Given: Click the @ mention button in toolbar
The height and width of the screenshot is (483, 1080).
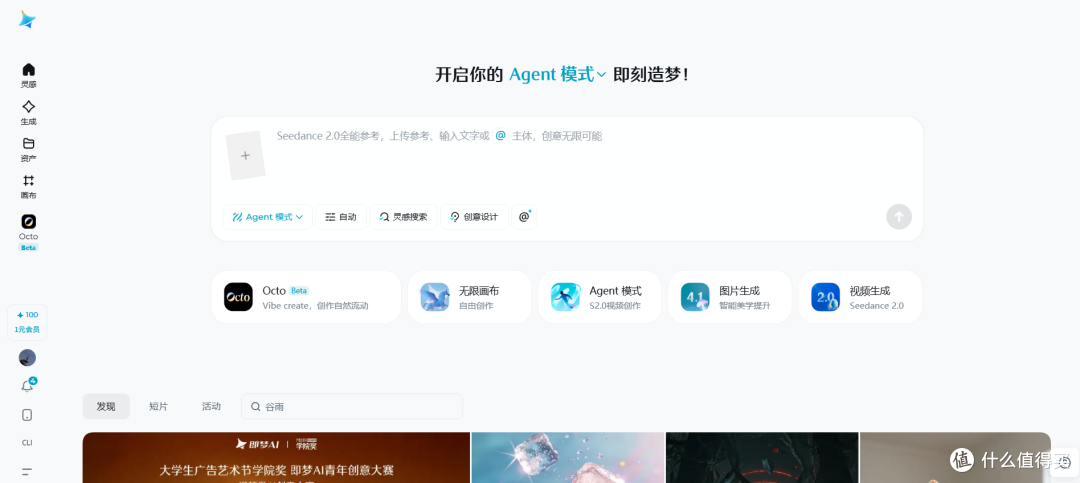Looking at the screenshot, I should pyautogui.click(x=524, y=217).
